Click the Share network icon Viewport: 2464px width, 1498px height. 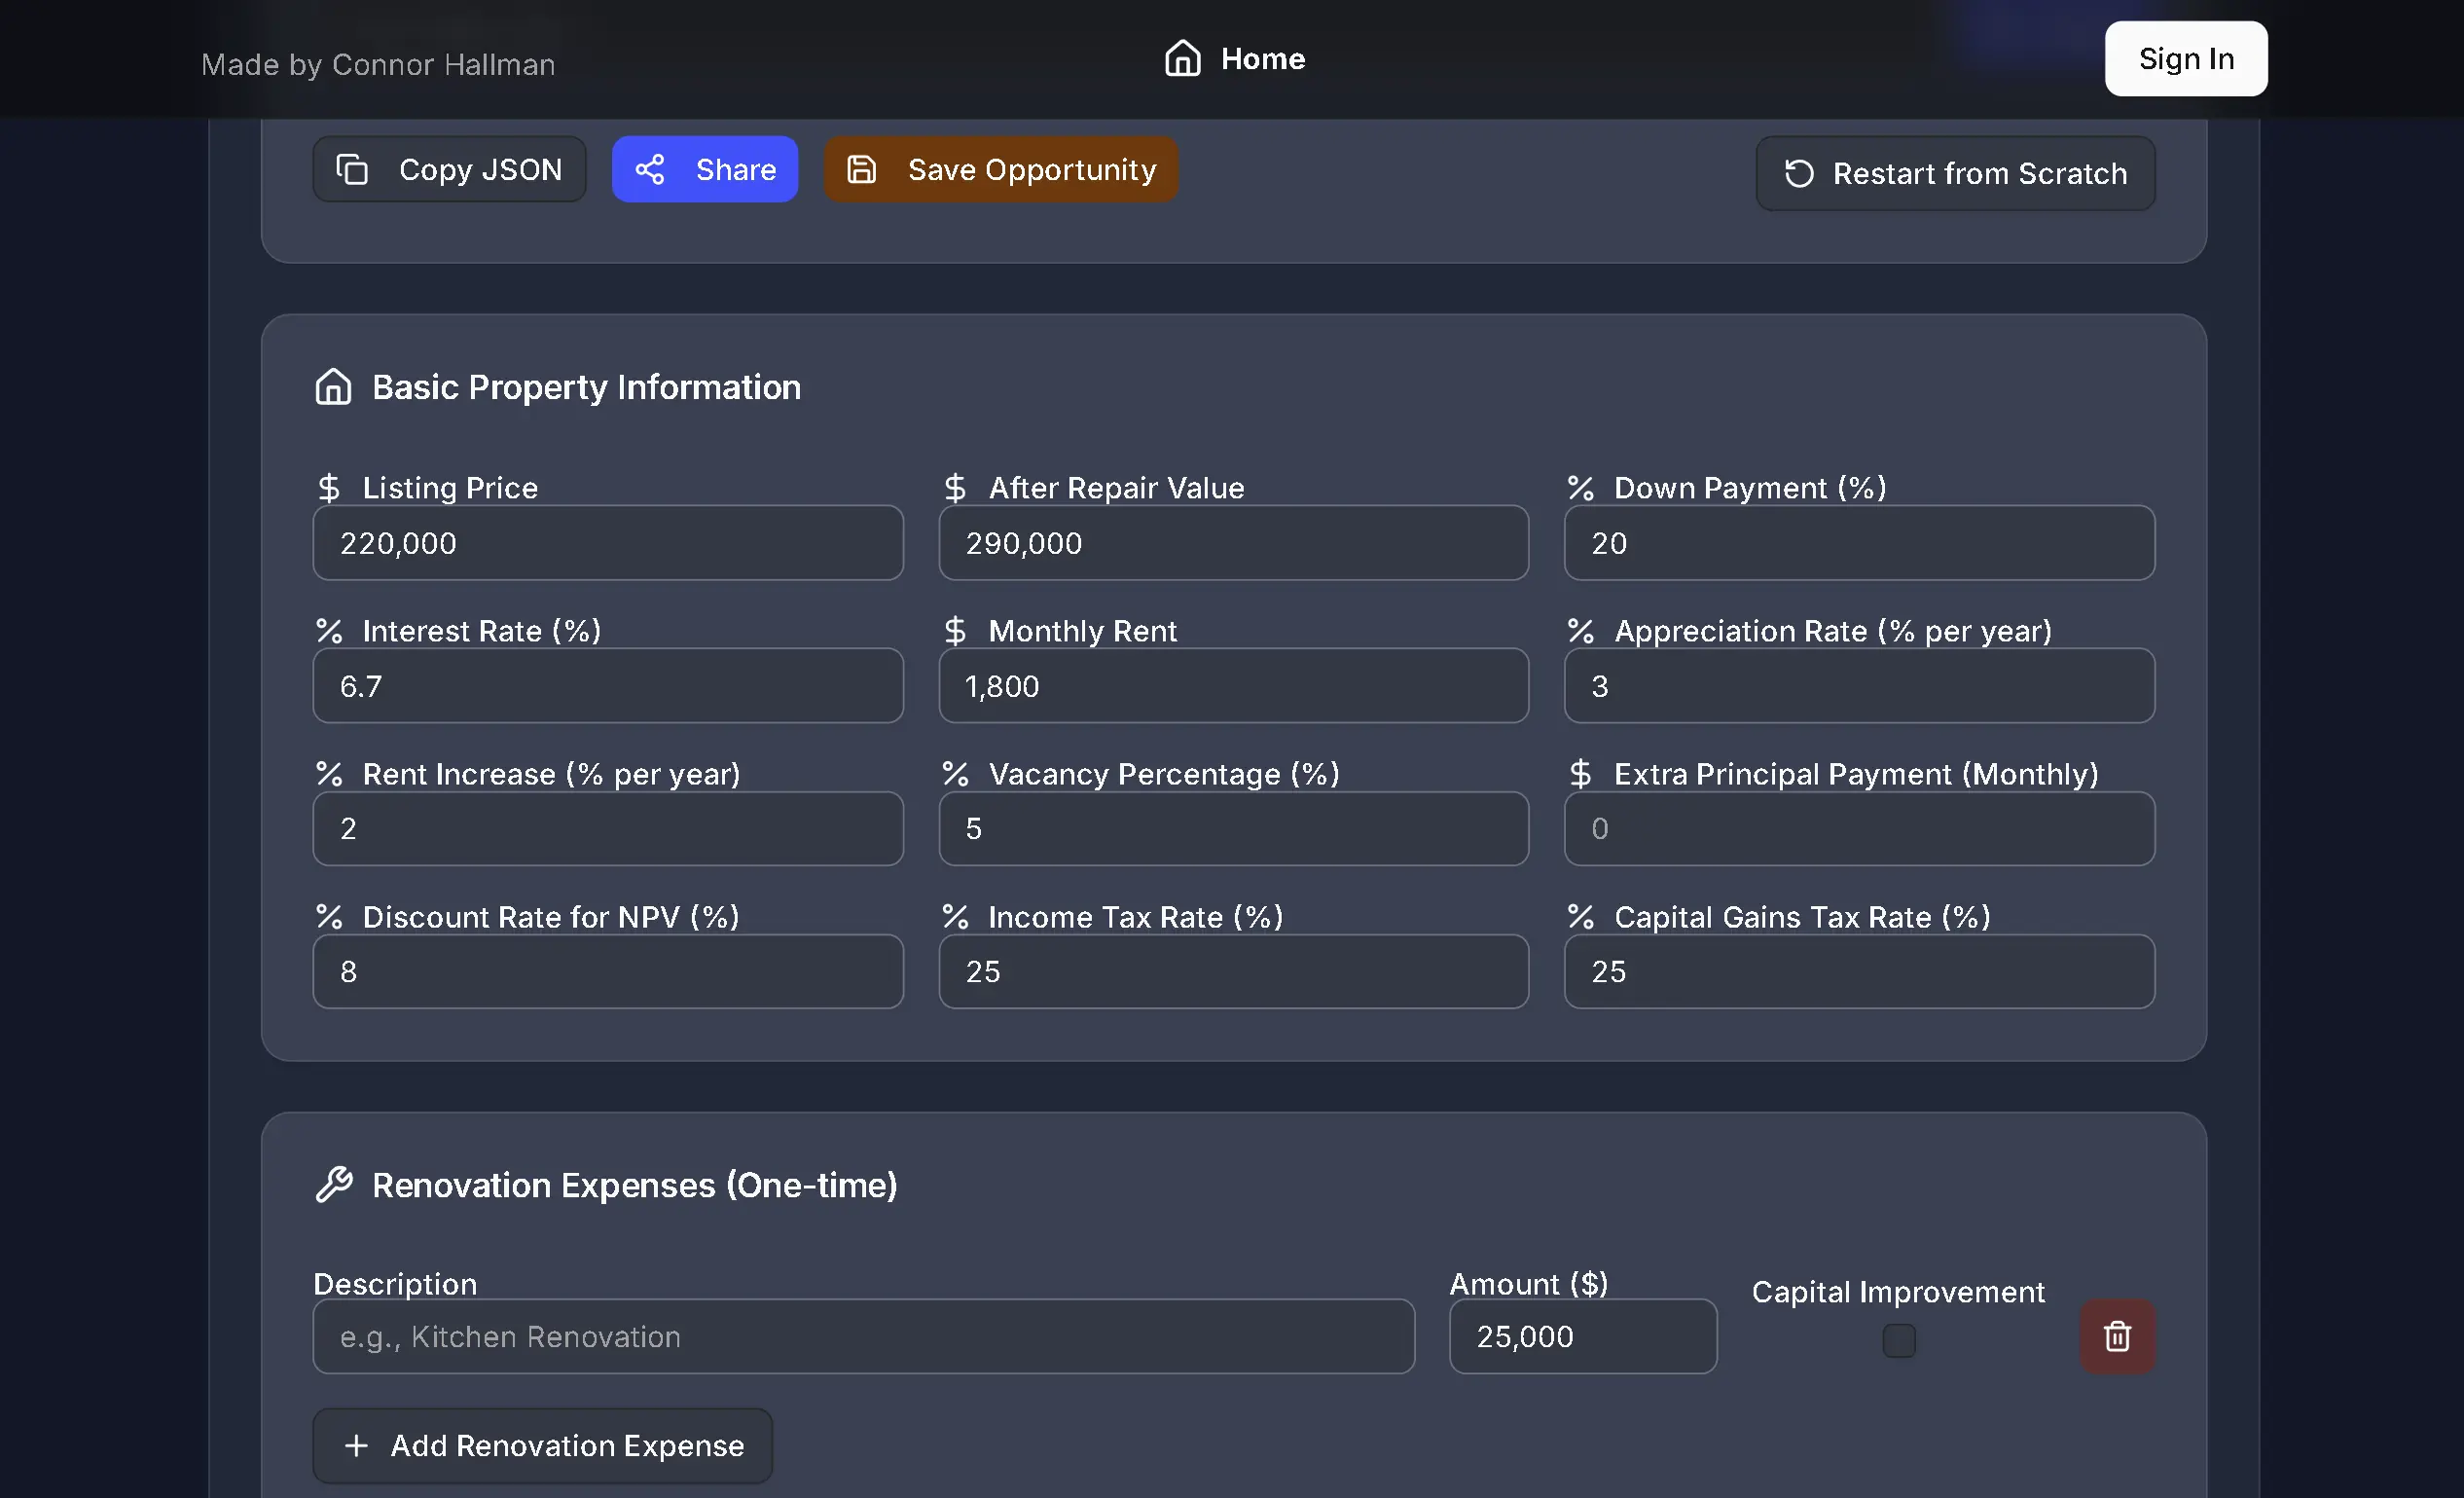click(x=651, y=169)
